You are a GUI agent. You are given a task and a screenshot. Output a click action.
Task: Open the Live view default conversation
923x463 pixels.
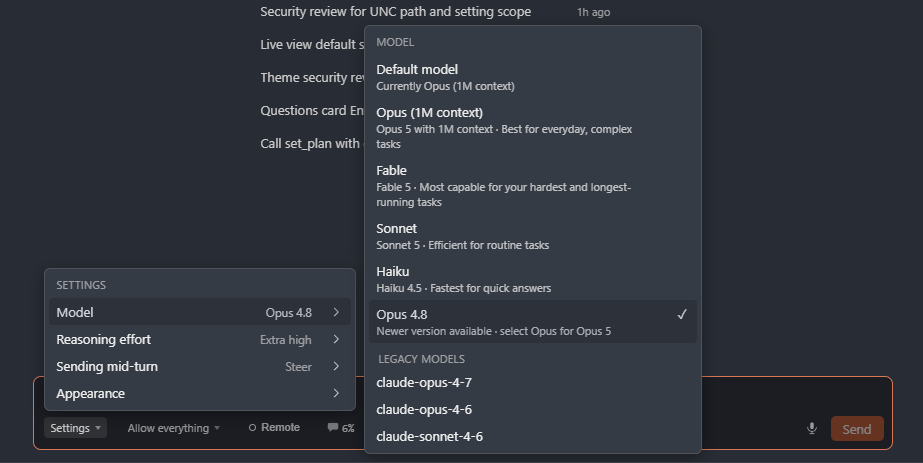pos(312,45)
